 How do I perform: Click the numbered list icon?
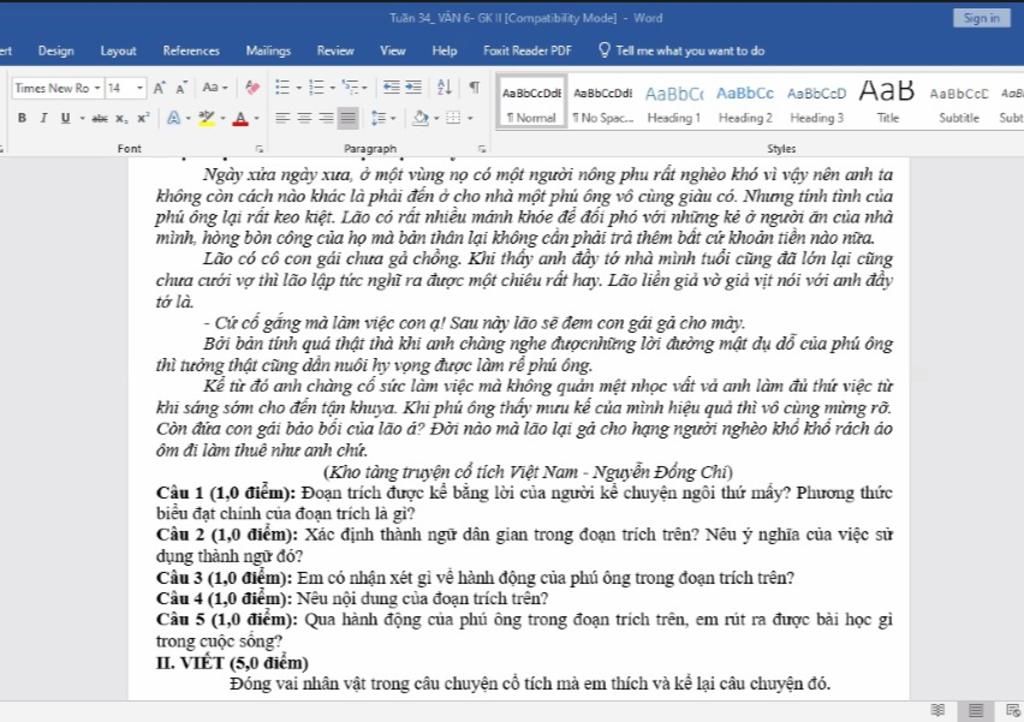[316, 87]
